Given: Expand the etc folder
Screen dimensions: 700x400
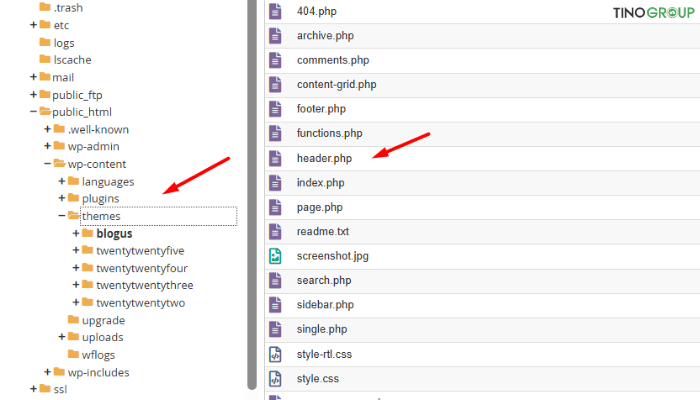Looking at the screenshot, I should click(33, 25).
